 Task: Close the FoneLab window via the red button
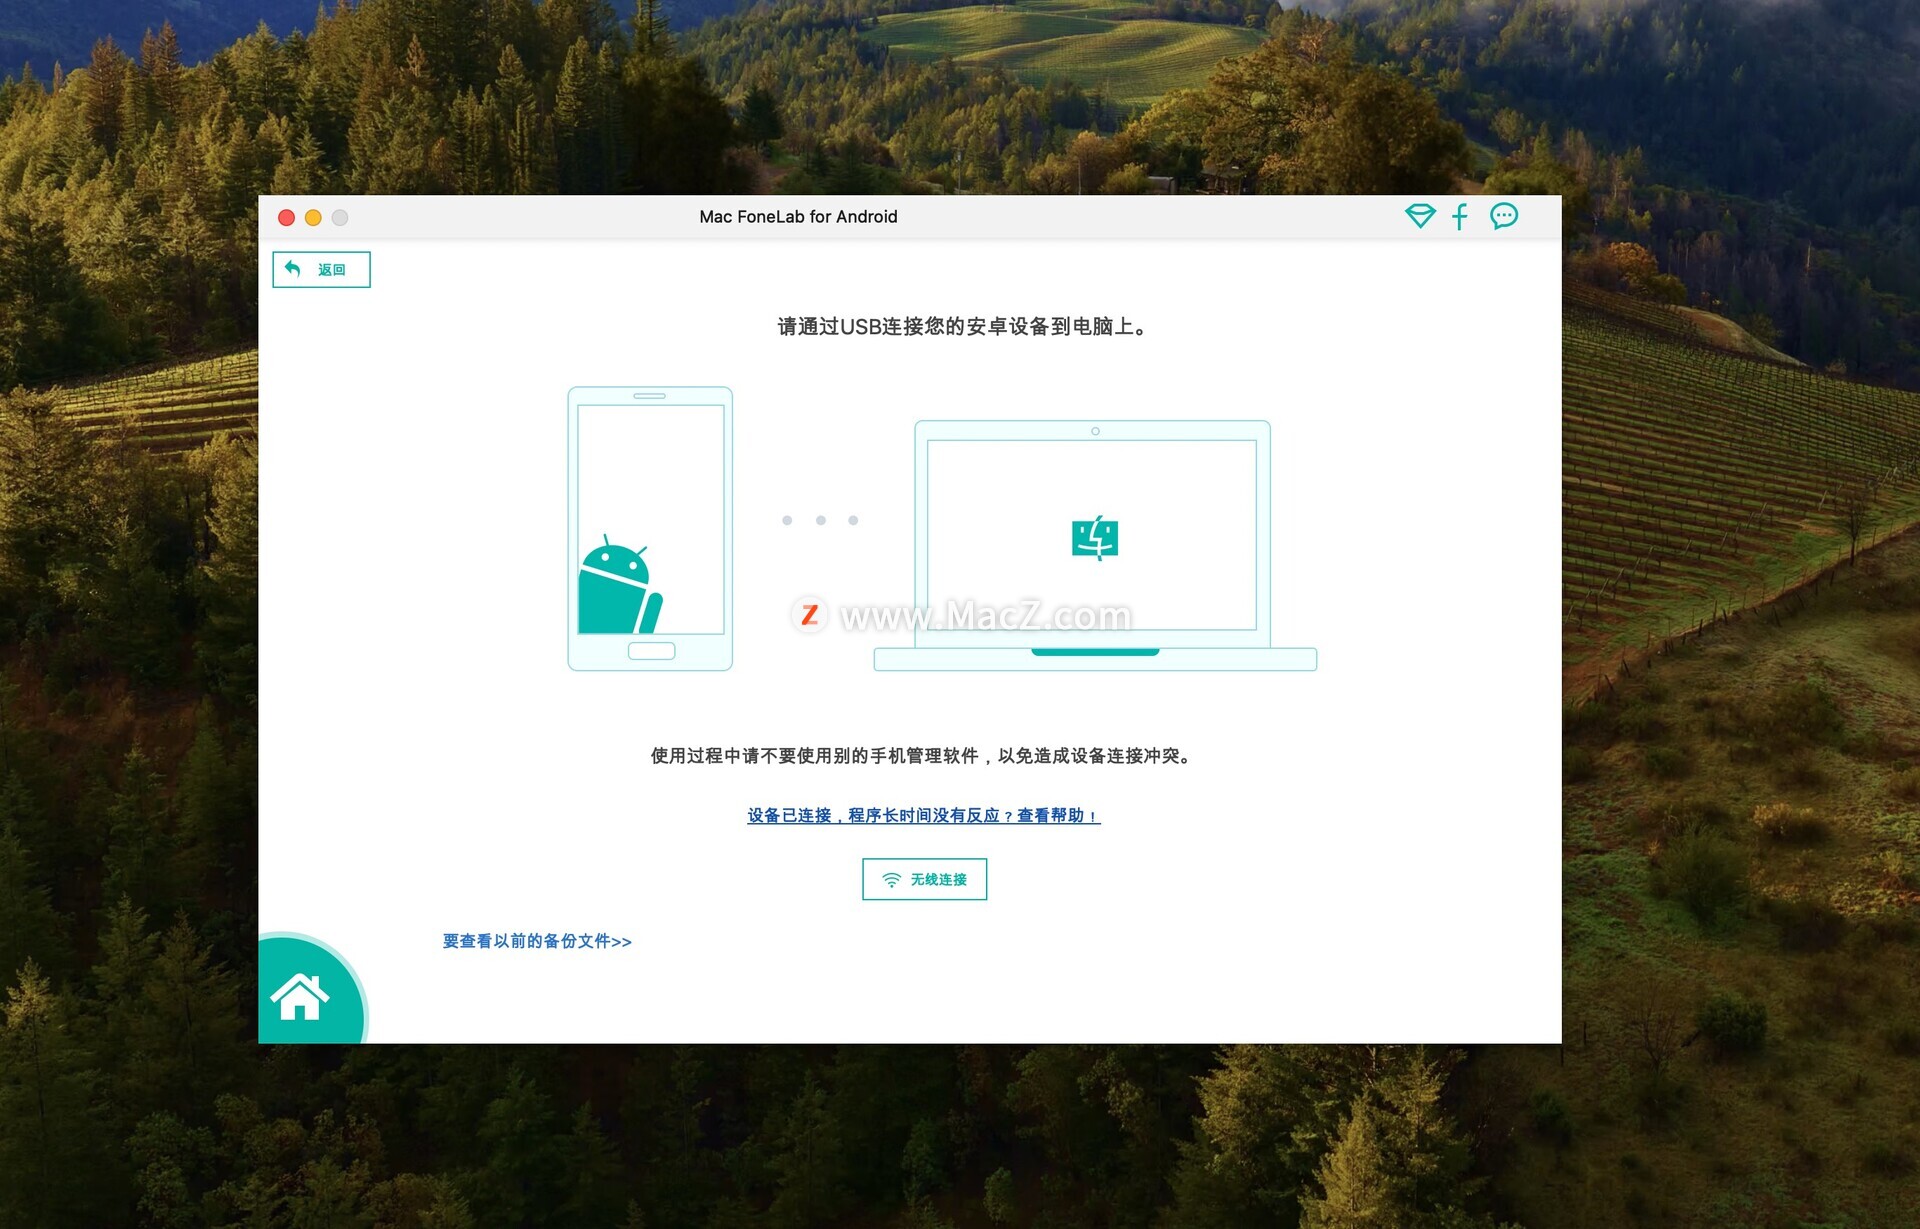[286, 217]
